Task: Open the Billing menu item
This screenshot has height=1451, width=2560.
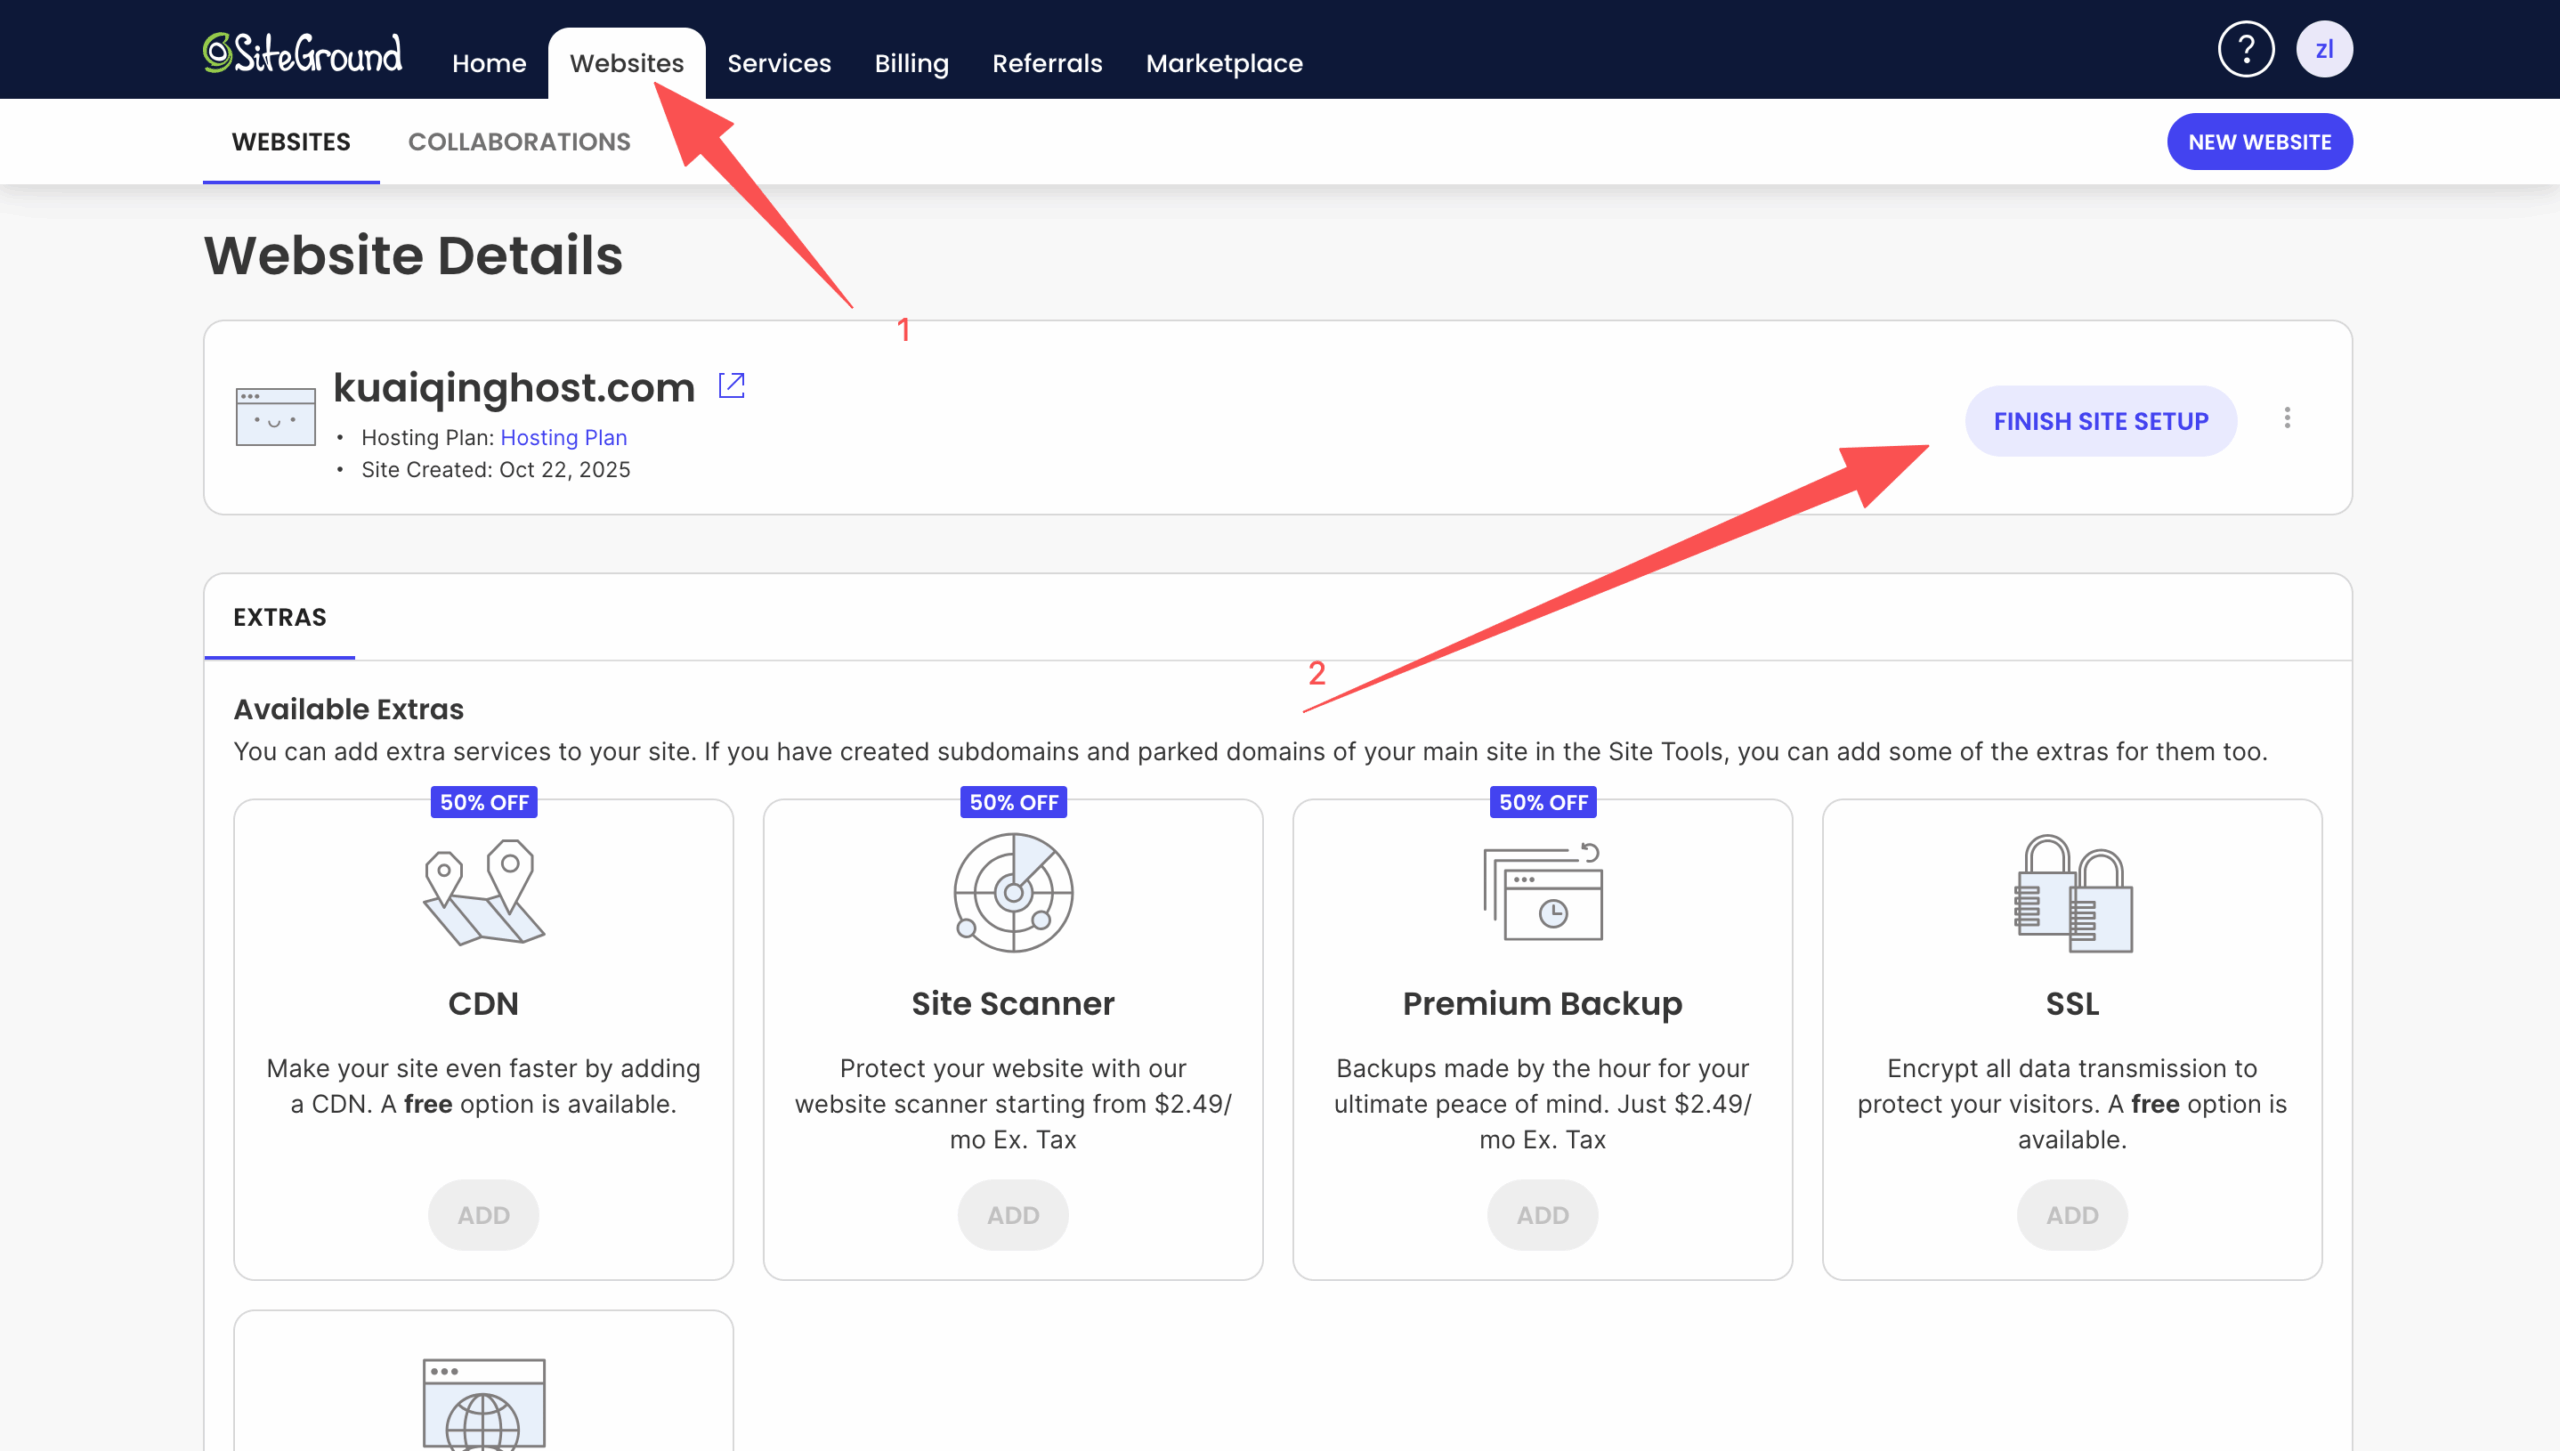Action: (910, 63)
